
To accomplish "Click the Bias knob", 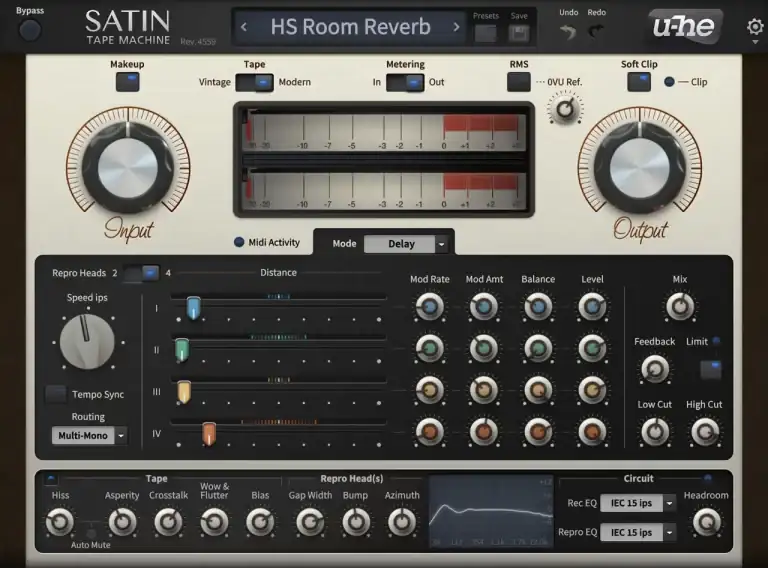I will 260,522.
